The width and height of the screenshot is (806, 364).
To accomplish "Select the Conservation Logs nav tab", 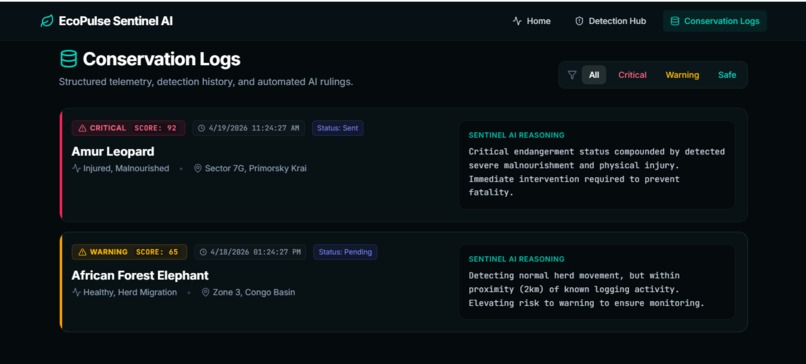I will coord(715,21).
